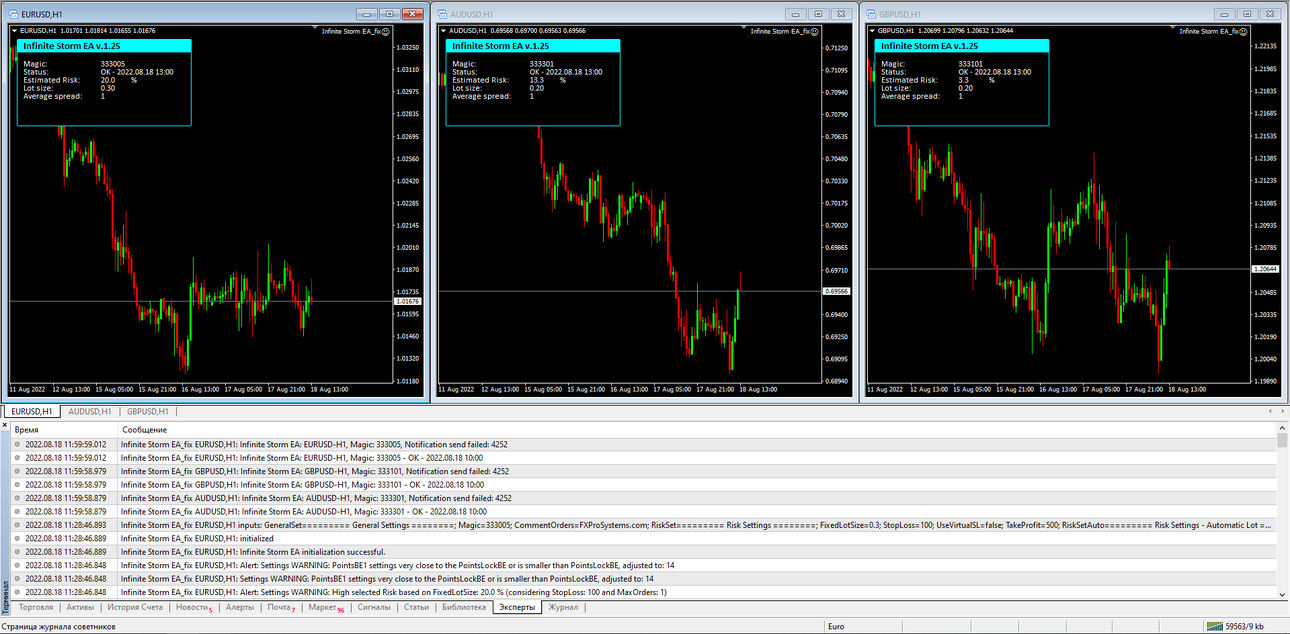Open the Библиотека terminal tab
Image resolution: width=1290 pixels, height=634 pixels.
464,607
